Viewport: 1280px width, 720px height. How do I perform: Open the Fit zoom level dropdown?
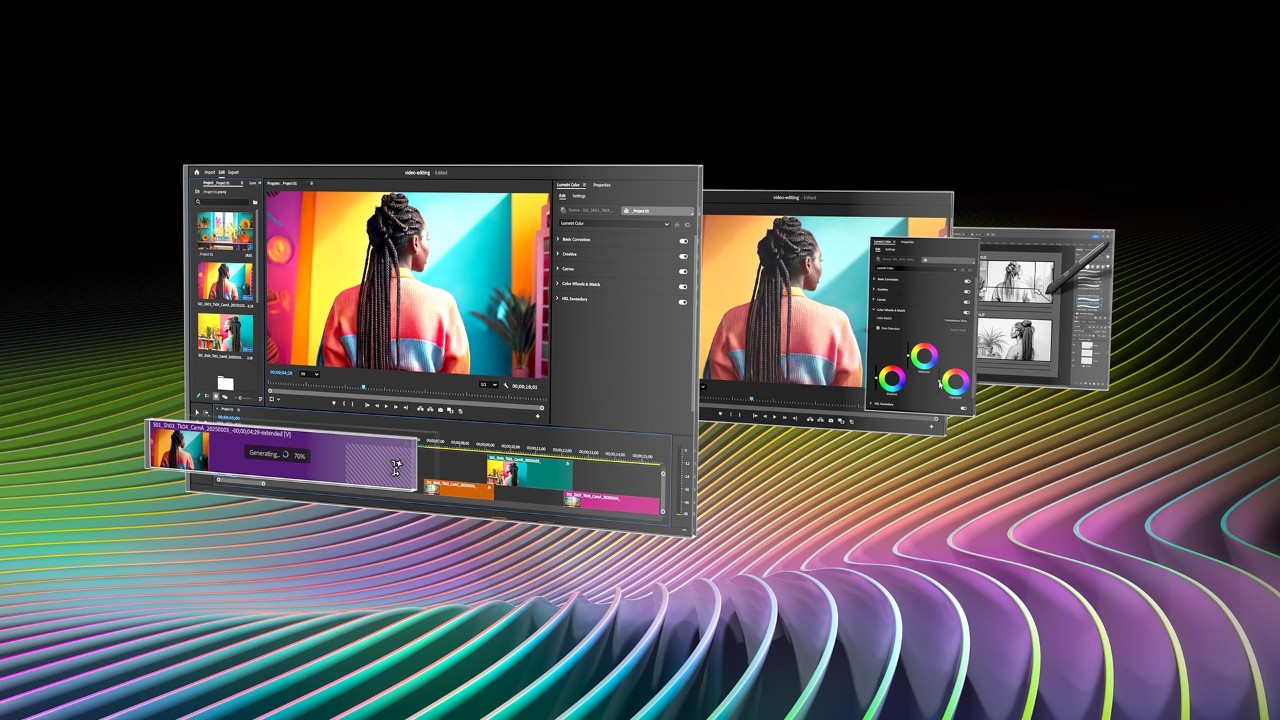coord(310,374)
